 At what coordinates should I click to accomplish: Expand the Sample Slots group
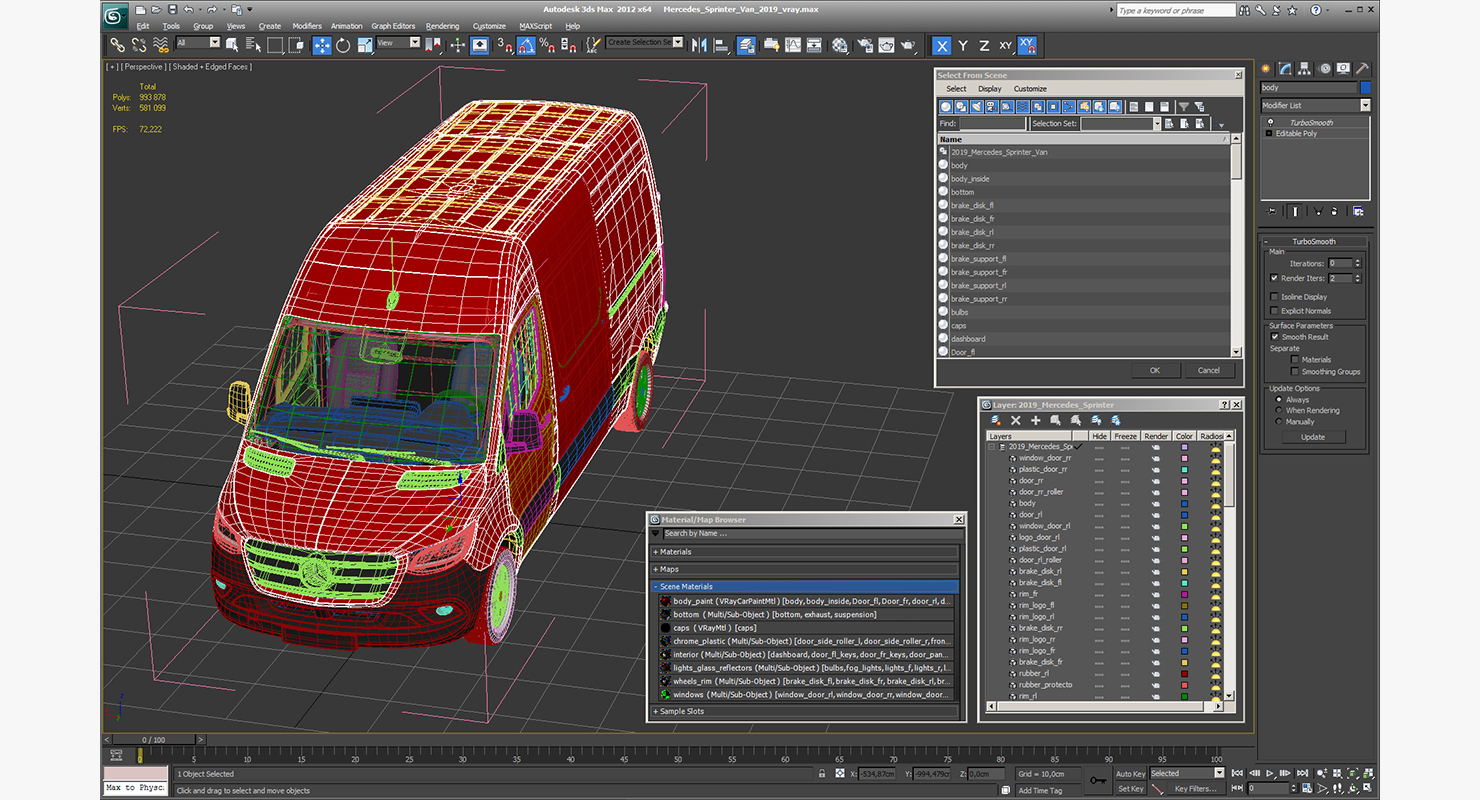tap(805, 712)
